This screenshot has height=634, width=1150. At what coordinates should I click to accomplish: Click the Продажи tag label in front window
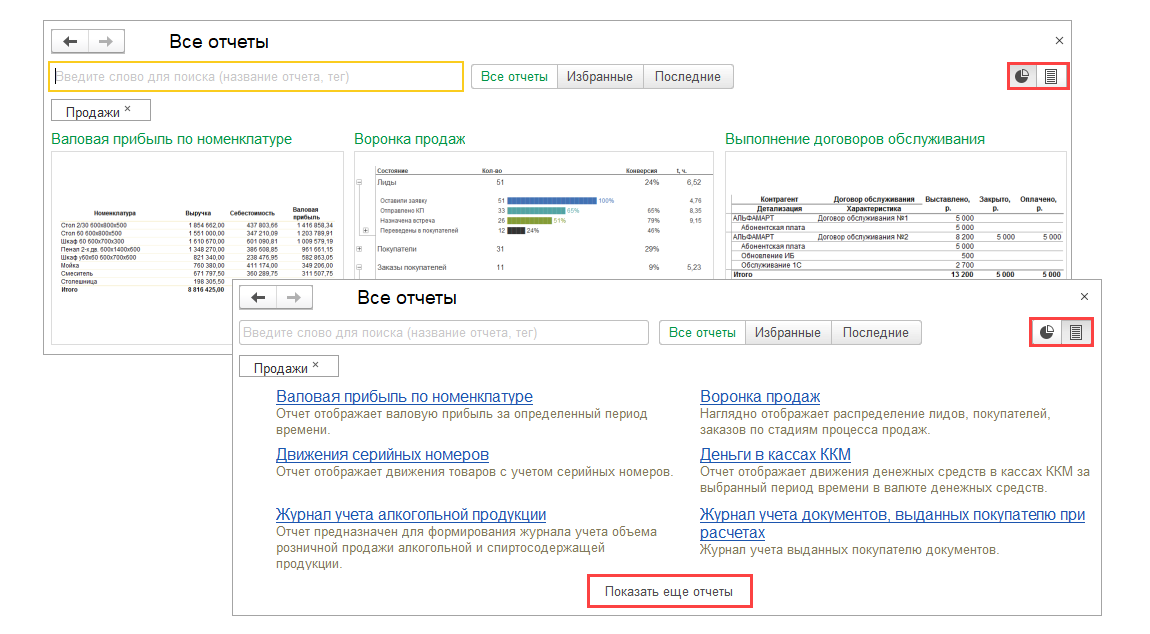[281, 368]
